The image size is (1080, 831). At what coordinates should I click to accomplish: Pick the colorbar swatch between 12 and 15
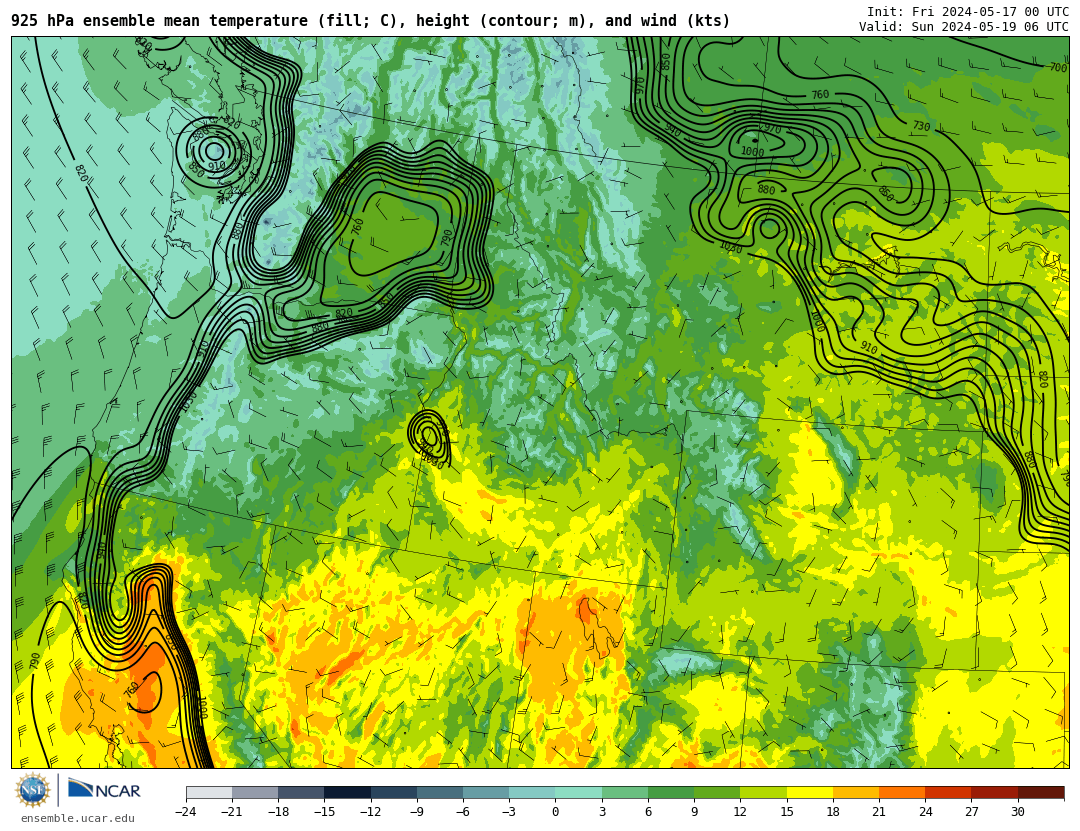point(763,792)
